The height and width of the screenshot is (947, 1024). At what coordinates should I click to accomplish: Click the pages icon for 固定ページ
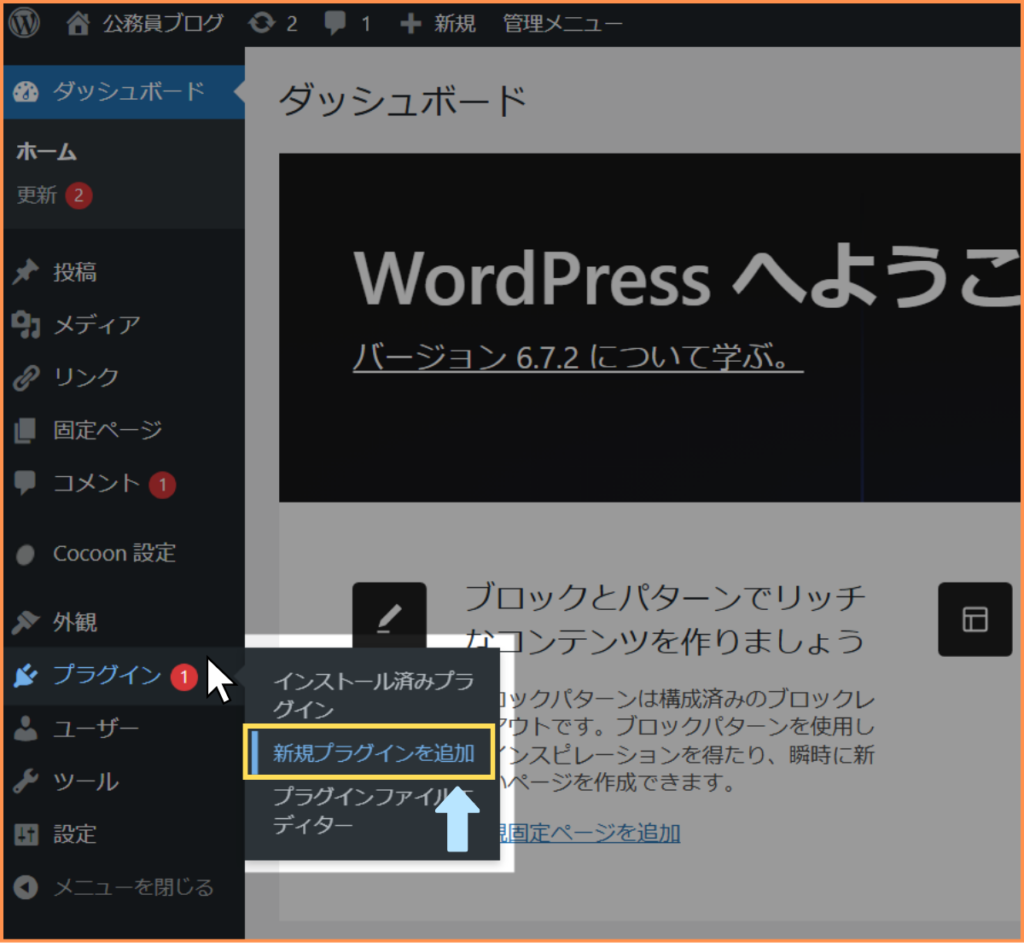click(25, 430)
